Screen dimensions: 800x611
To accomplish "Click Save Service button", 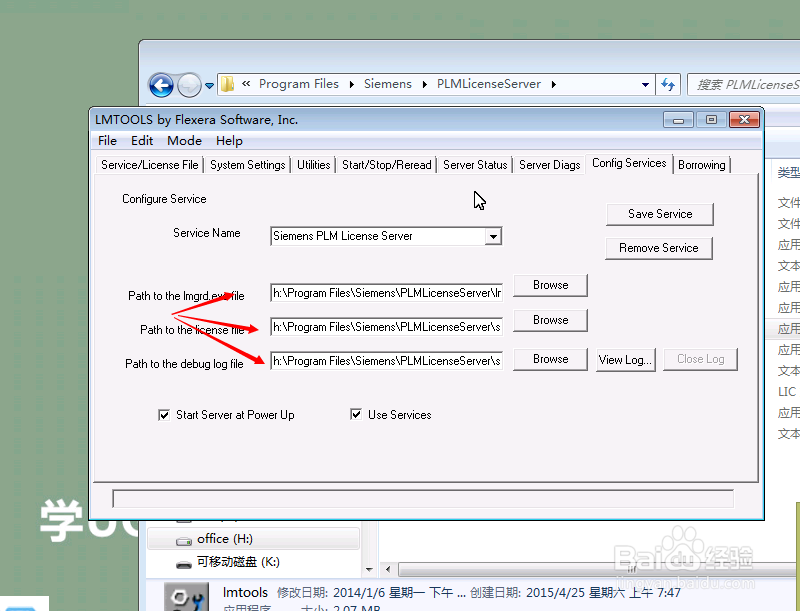I will (x=660, y=214).
